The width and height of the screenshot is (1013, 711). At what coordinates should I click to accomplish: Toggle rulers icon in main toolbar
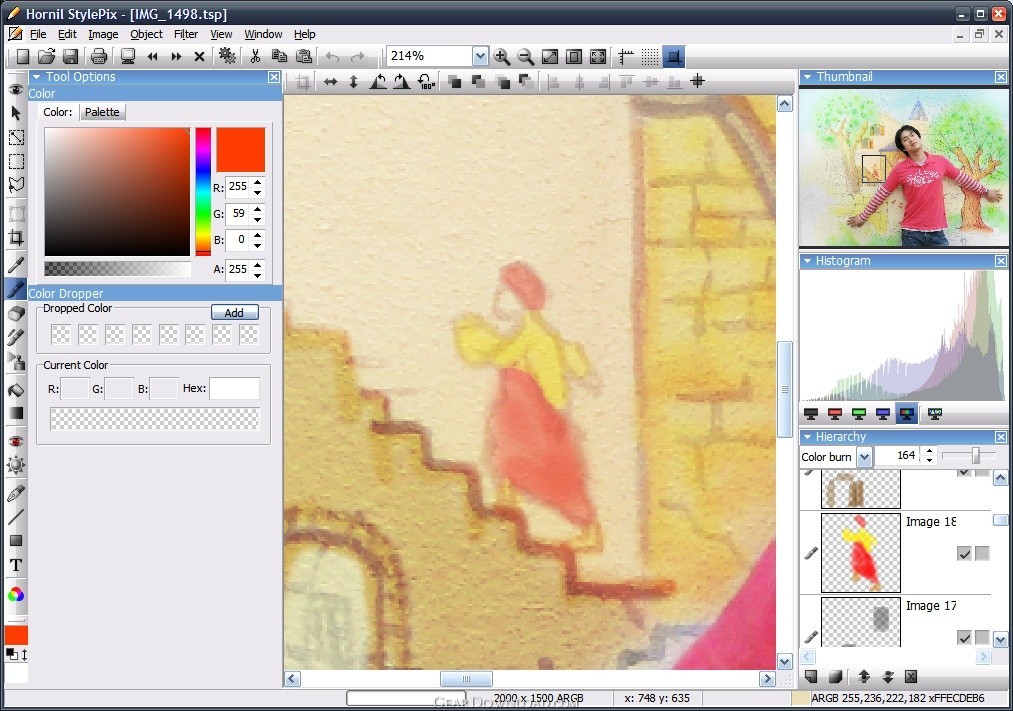(625, 57)
